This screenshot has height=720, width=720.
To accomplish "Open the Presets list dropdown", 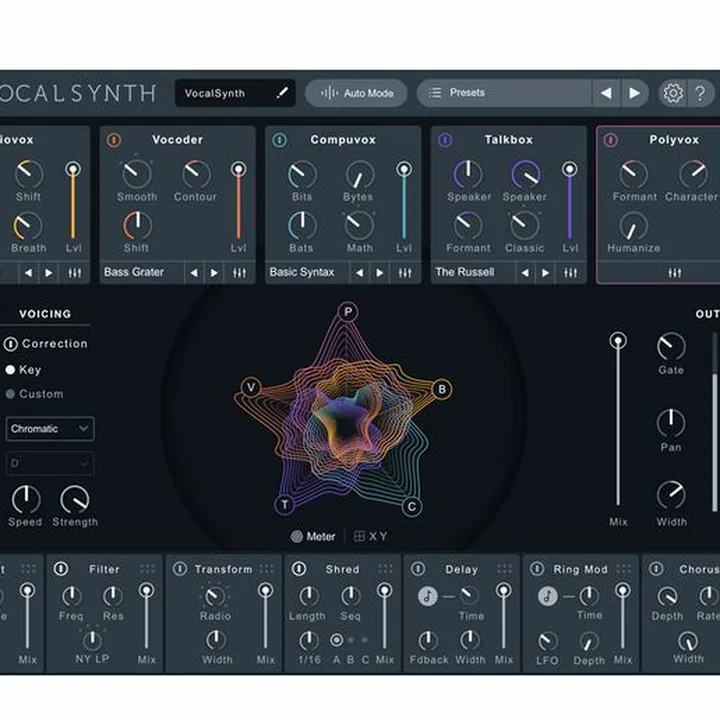I will click(504, 93).
